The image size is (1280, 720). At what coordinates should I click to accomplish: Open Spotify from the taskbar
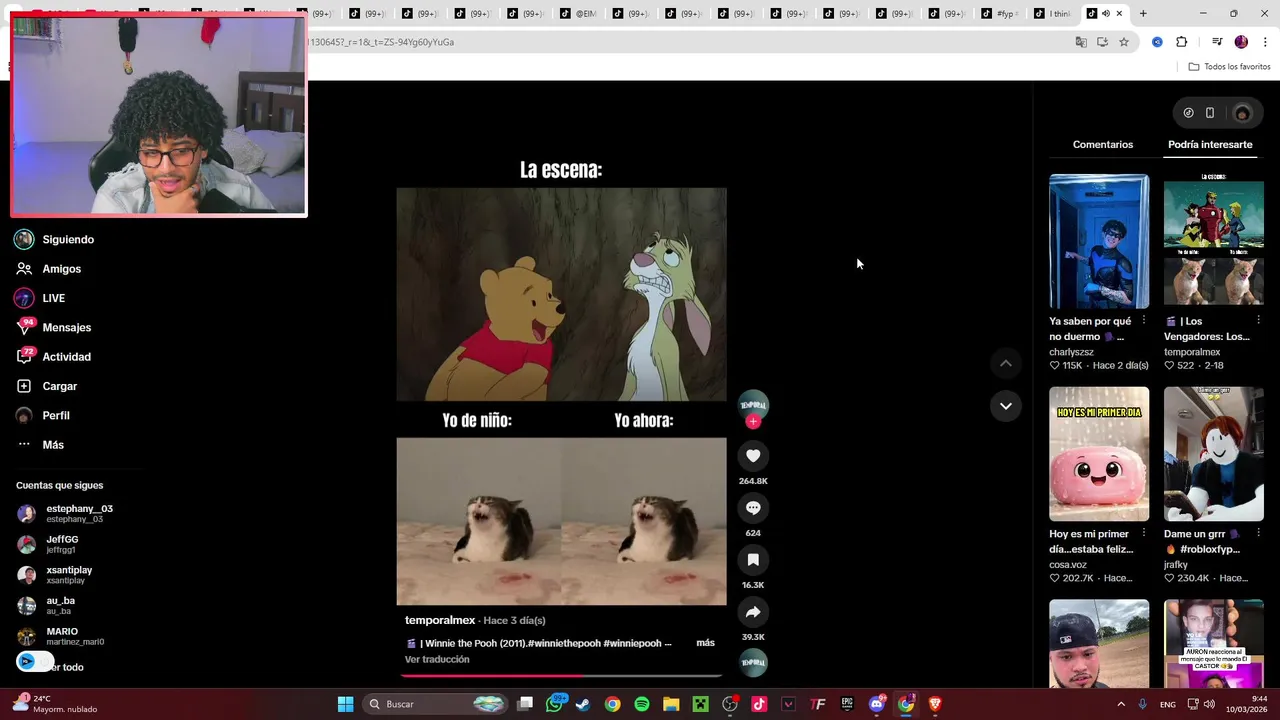pyautogui.click(x=642, y=704)
